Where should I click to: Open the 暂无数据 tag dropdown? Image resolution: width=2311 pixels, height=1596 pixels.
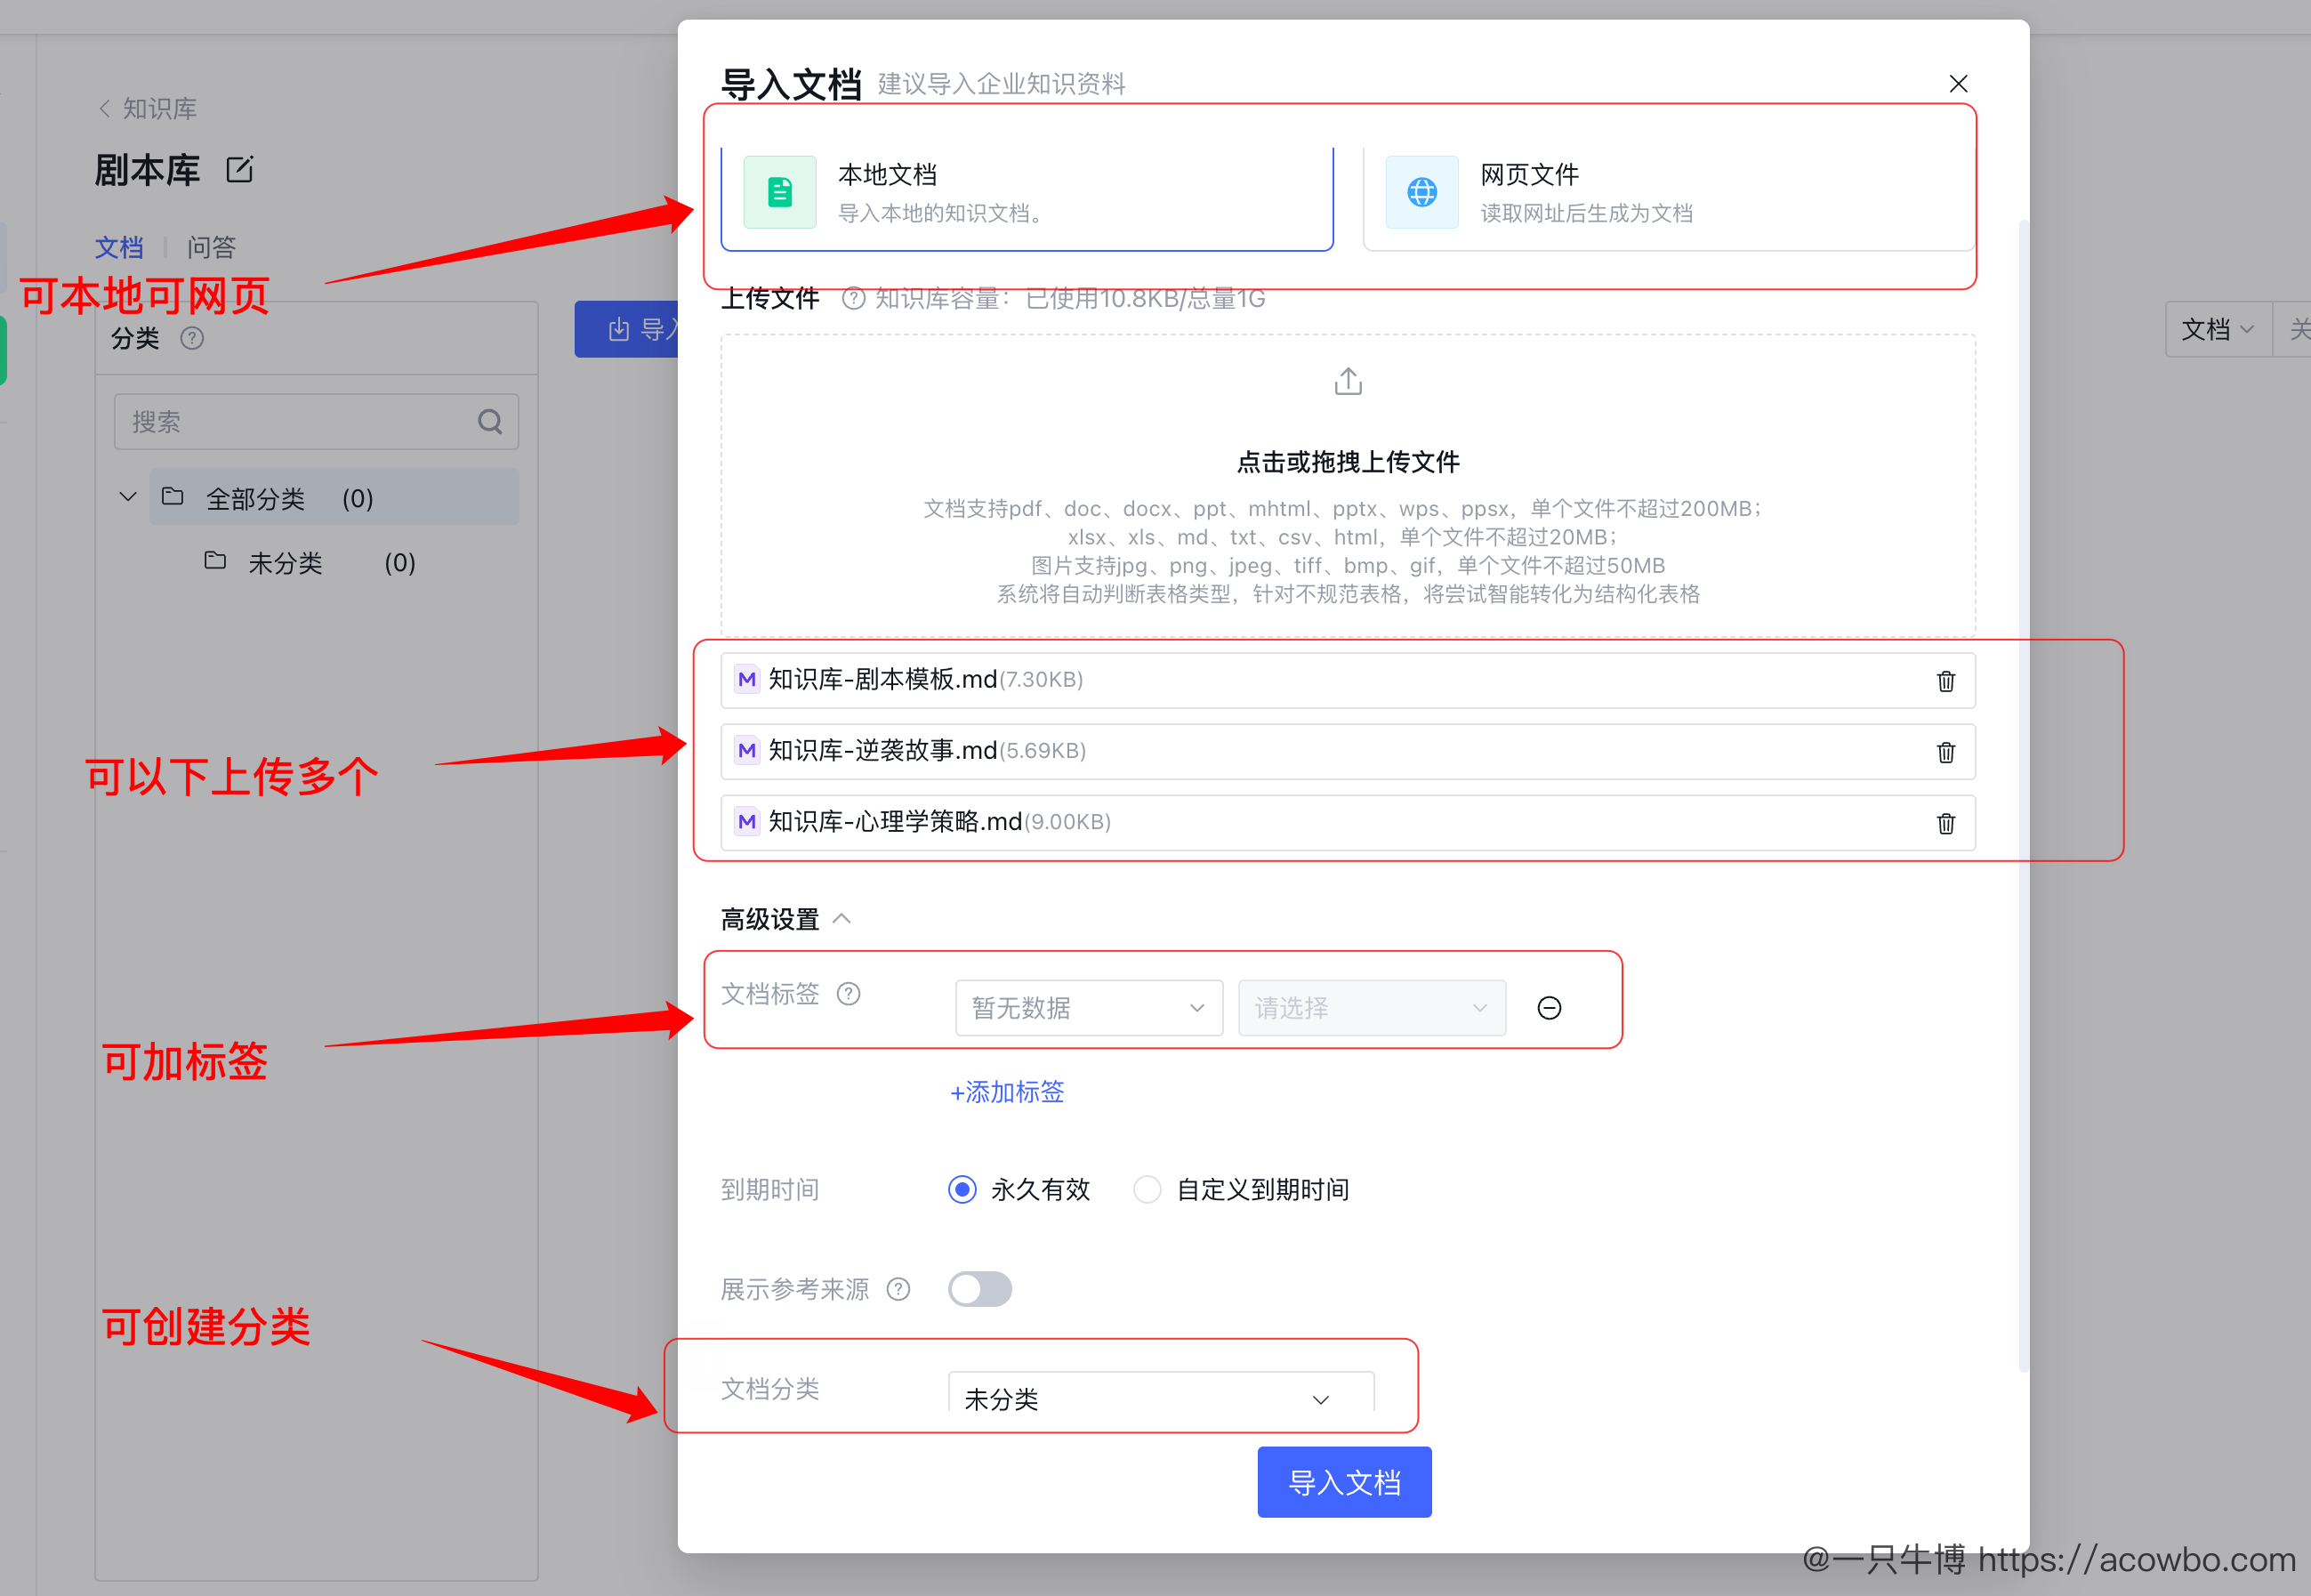pyautogui.click(x=1088, y=1008)
